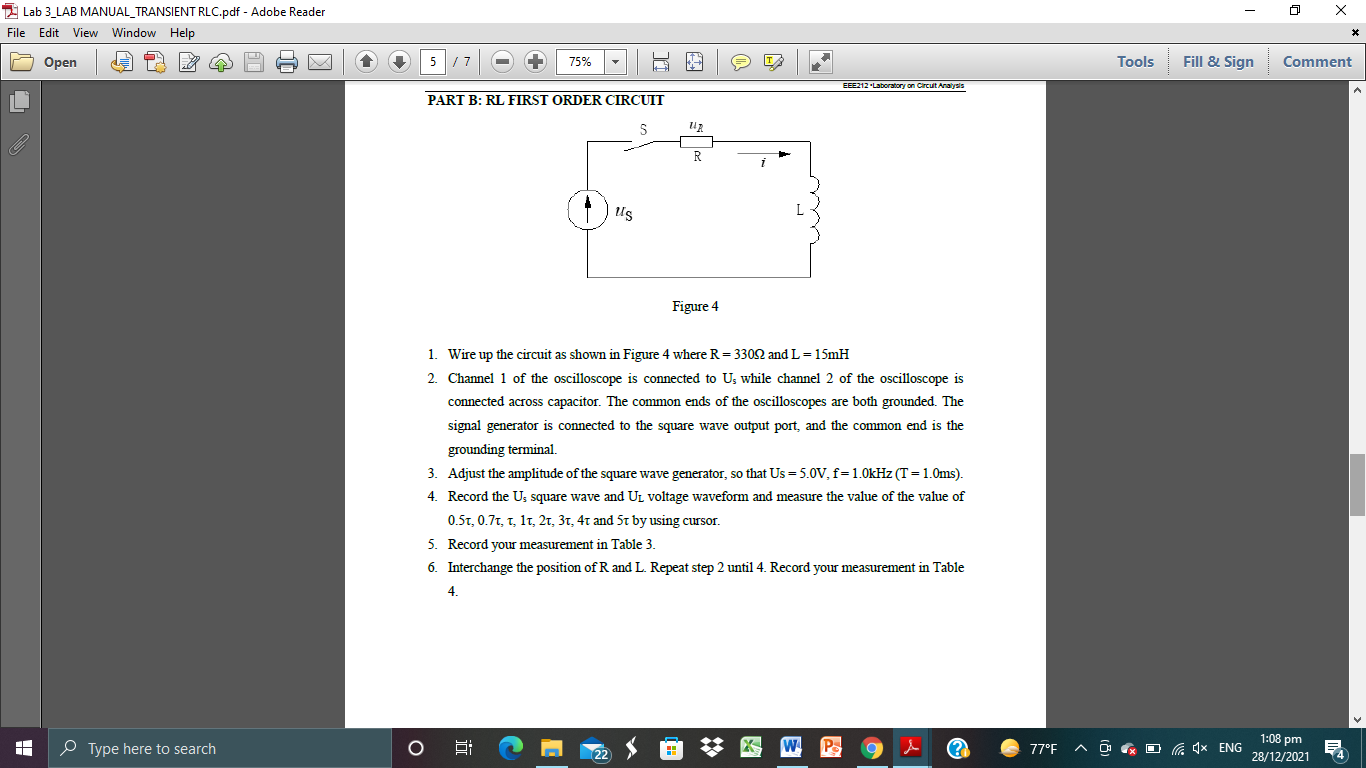The height and width of the screenshot is (768, 1366).
Task: Expand the hidden icons tray chevron
Action: (x=1079, y=747)
